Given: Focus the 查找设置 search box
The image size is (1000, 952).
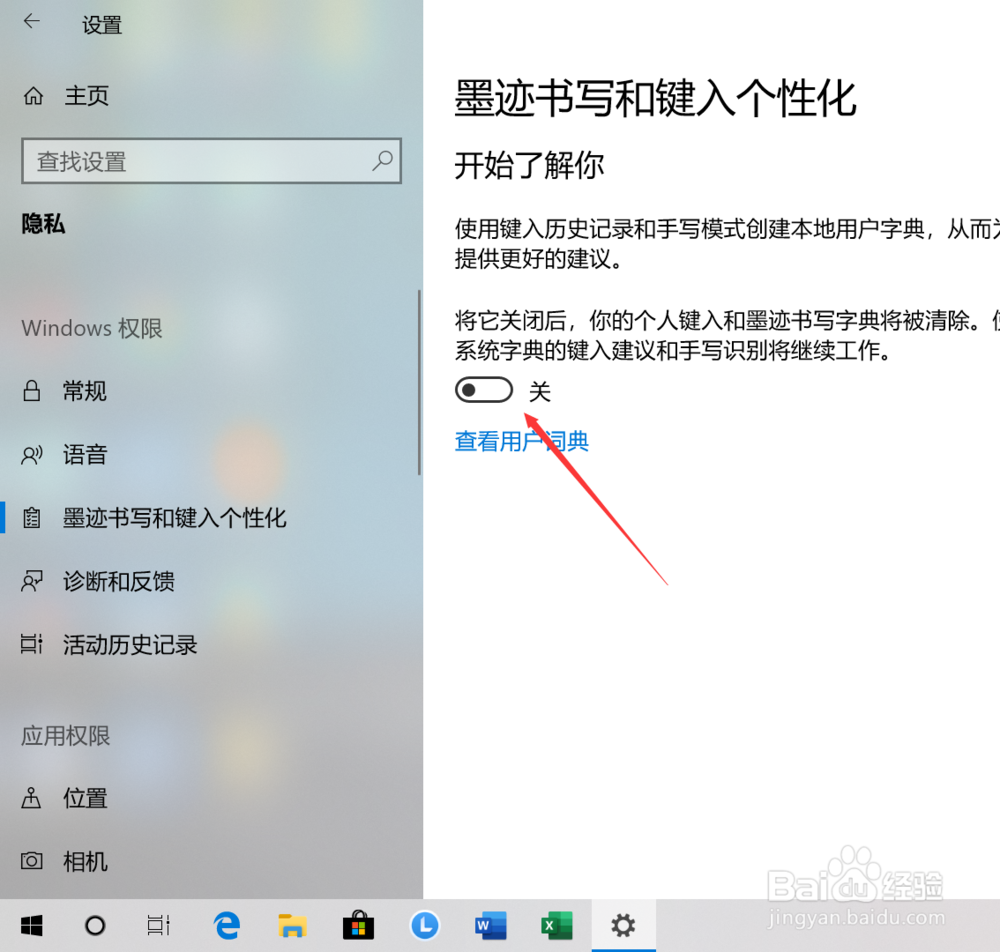Looking at the screenshot, I should point(211,161).
